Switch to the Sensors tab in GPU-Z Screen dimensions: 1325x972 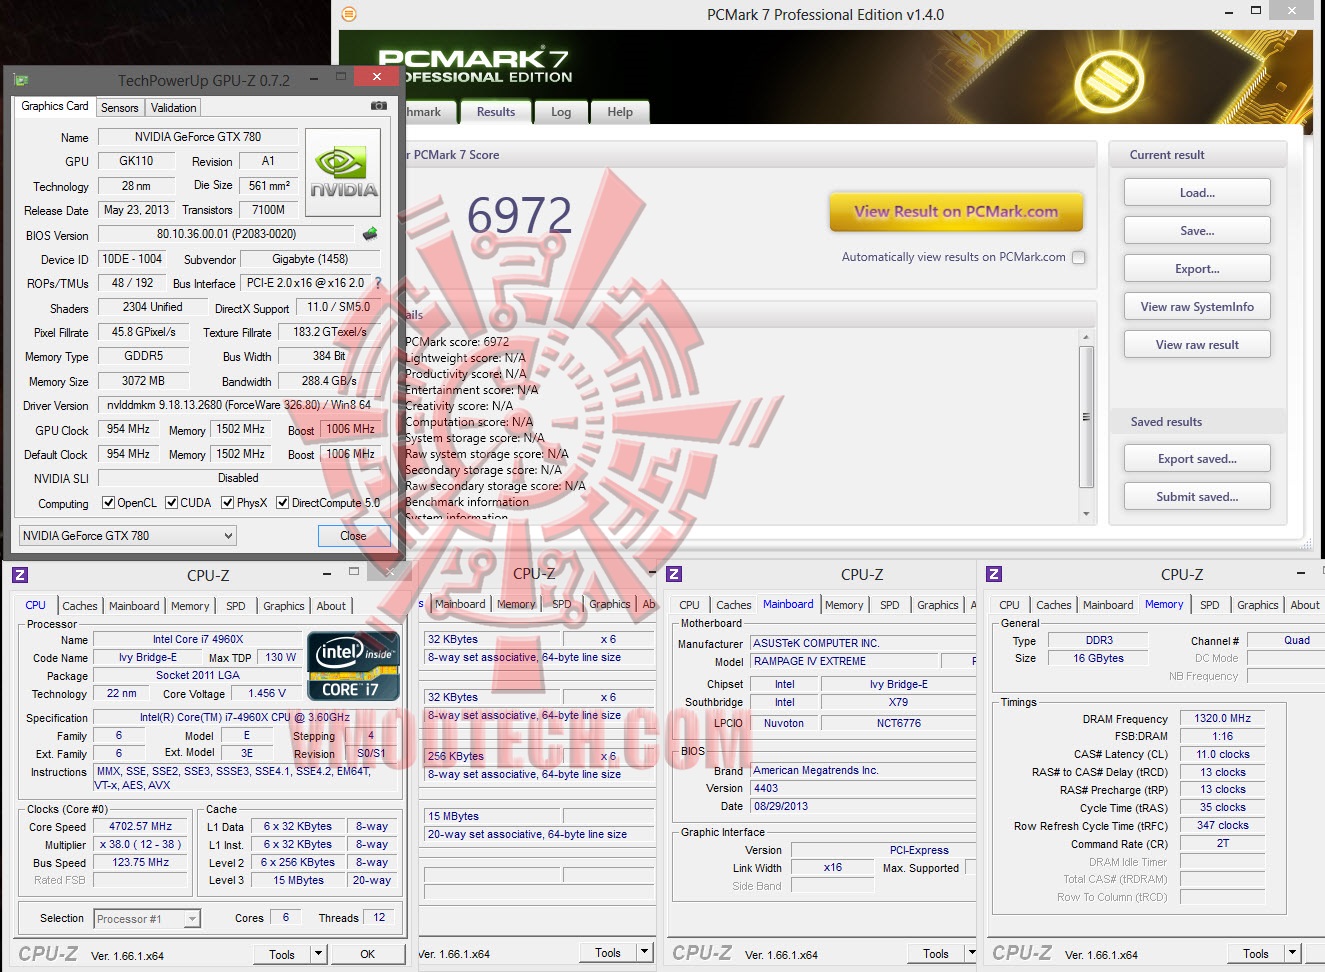tap(120, 108)
